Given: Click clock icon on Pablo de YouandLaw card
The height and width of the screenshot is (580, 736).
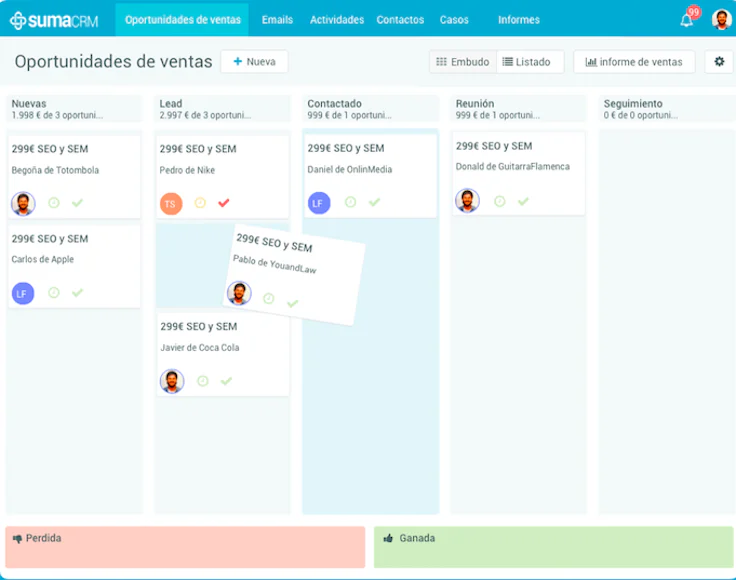Looking at the screenshot, I should pyautogui.click(x=268, y=298).
